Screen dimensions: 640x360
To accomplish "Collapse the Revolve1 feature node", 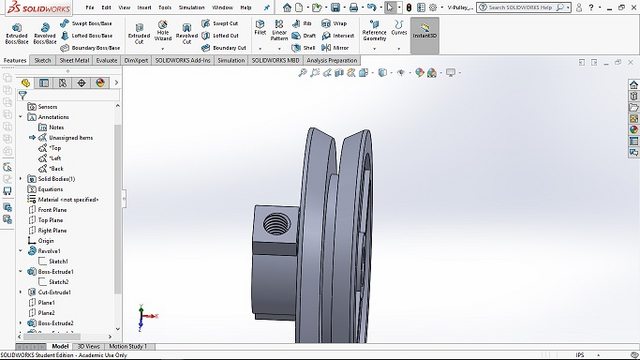I will [21, 251].
